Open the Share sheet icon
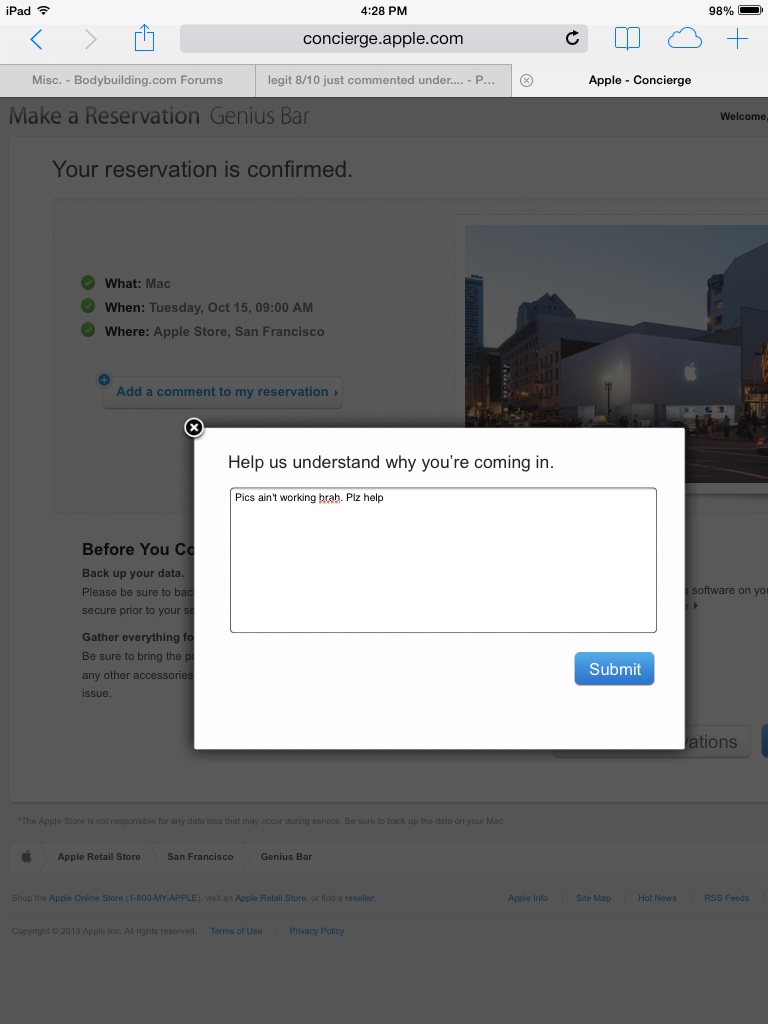768x1024 pixels. pos(144,38)
